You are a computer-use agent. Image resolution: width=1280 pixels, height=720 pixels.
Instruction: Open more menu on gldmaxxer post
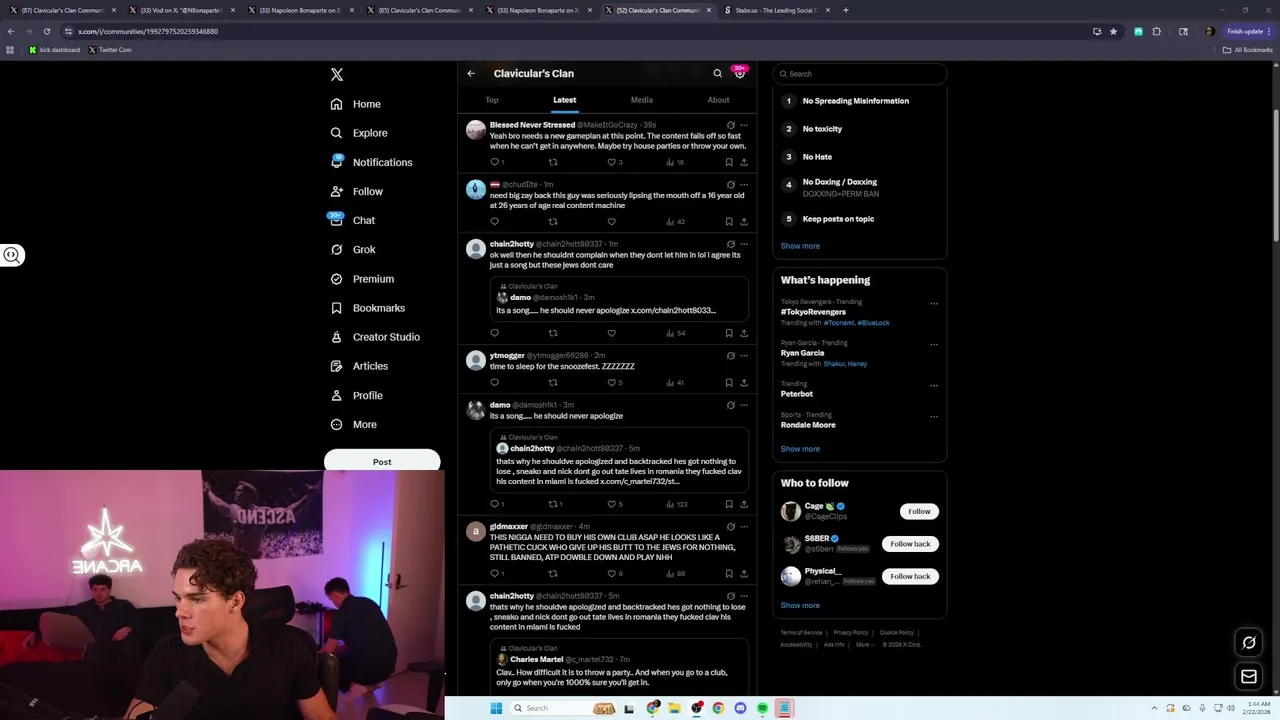743,526
